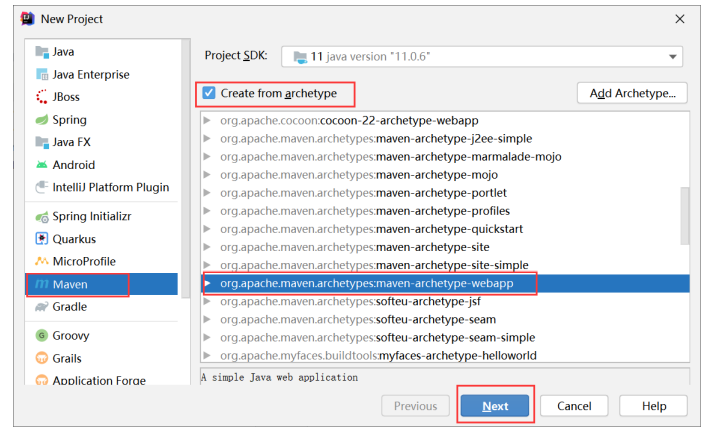Select JBoss project type label
715x435 pixels.
pyautogui.click(x=66, y=97)
